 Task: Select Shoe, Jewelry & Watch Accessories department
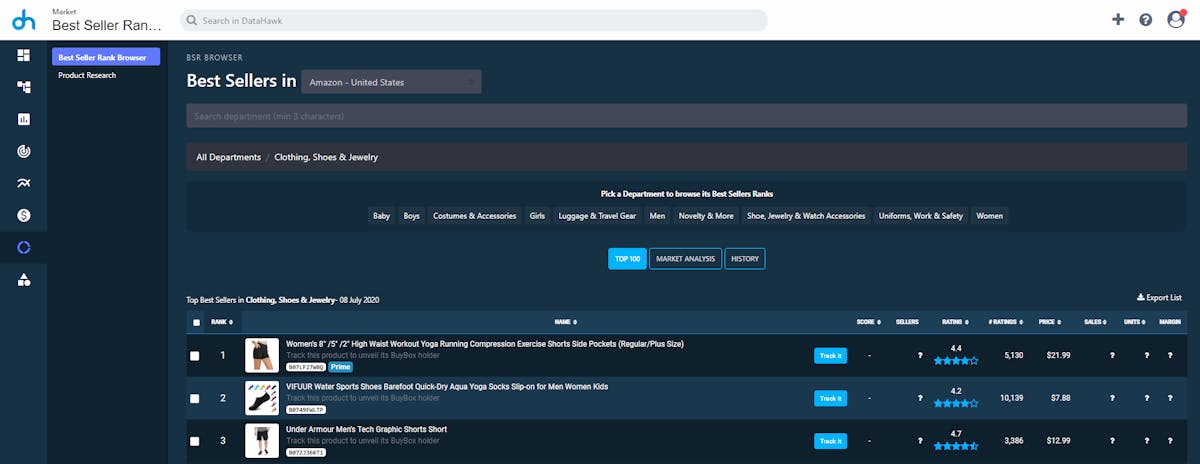[806, 215]
